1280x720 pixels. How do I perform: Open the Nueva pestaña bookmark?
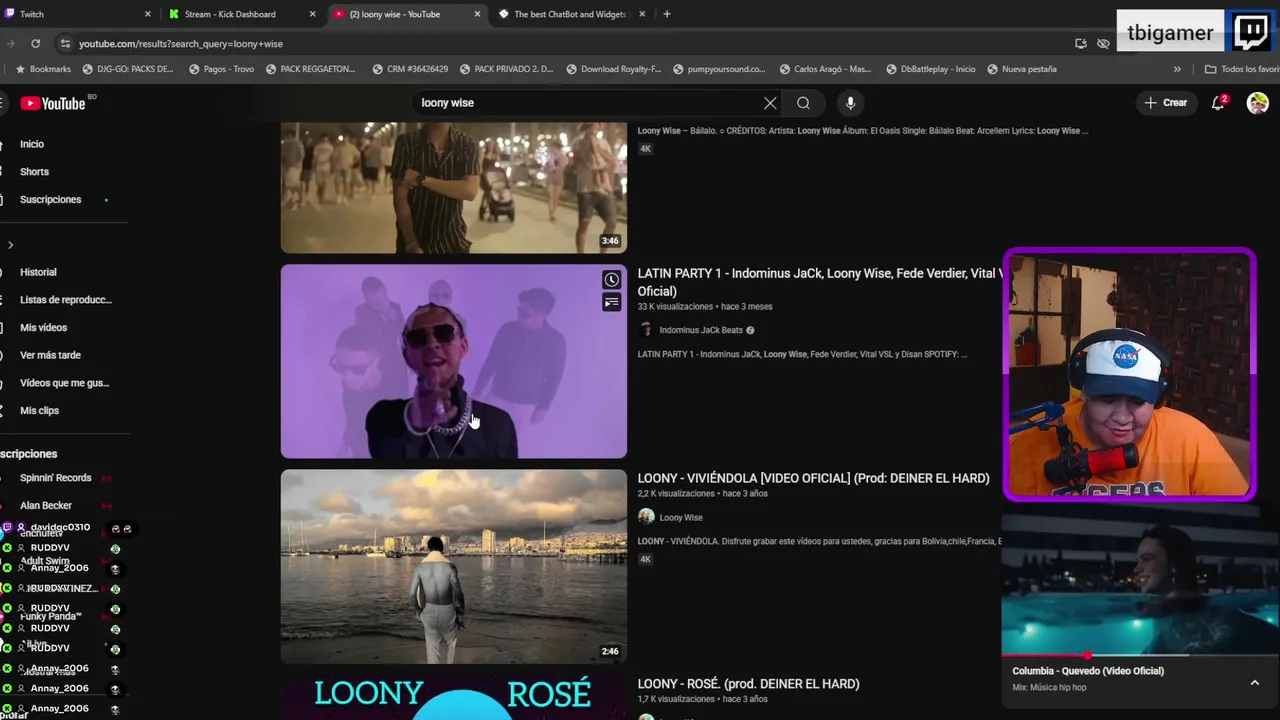click(1022, 69)
